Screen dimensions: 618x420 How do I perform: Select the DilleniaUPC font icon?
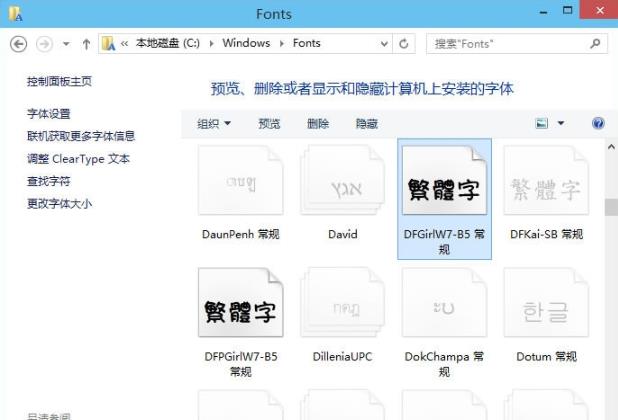tap(342, 304)
